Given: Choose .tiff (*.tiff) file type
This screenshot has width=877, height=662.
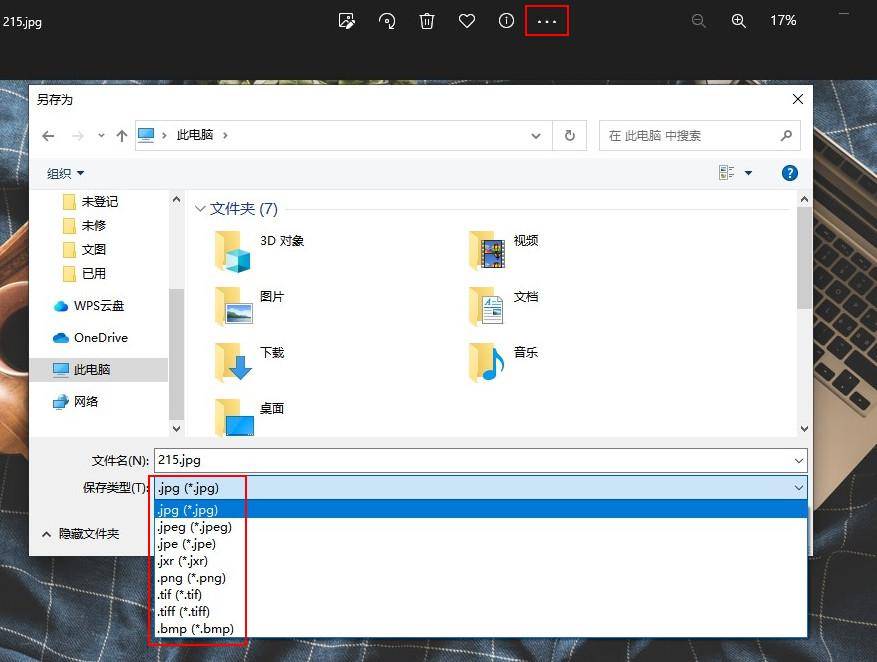Looking at the screenshot, I should click(480, 611).
